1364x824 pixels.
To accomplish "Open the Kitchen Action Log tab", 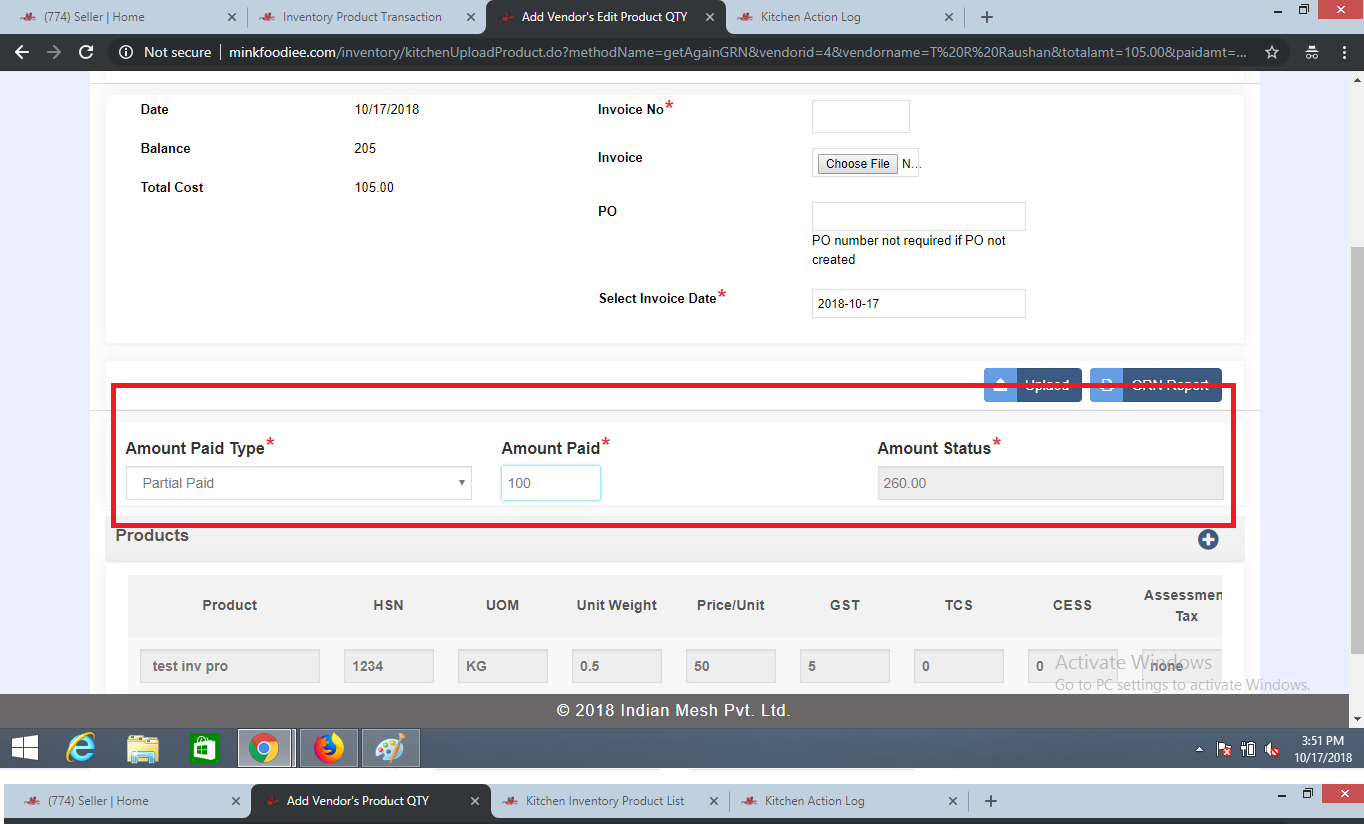I will pyautogui.click(x=843, y=17).
